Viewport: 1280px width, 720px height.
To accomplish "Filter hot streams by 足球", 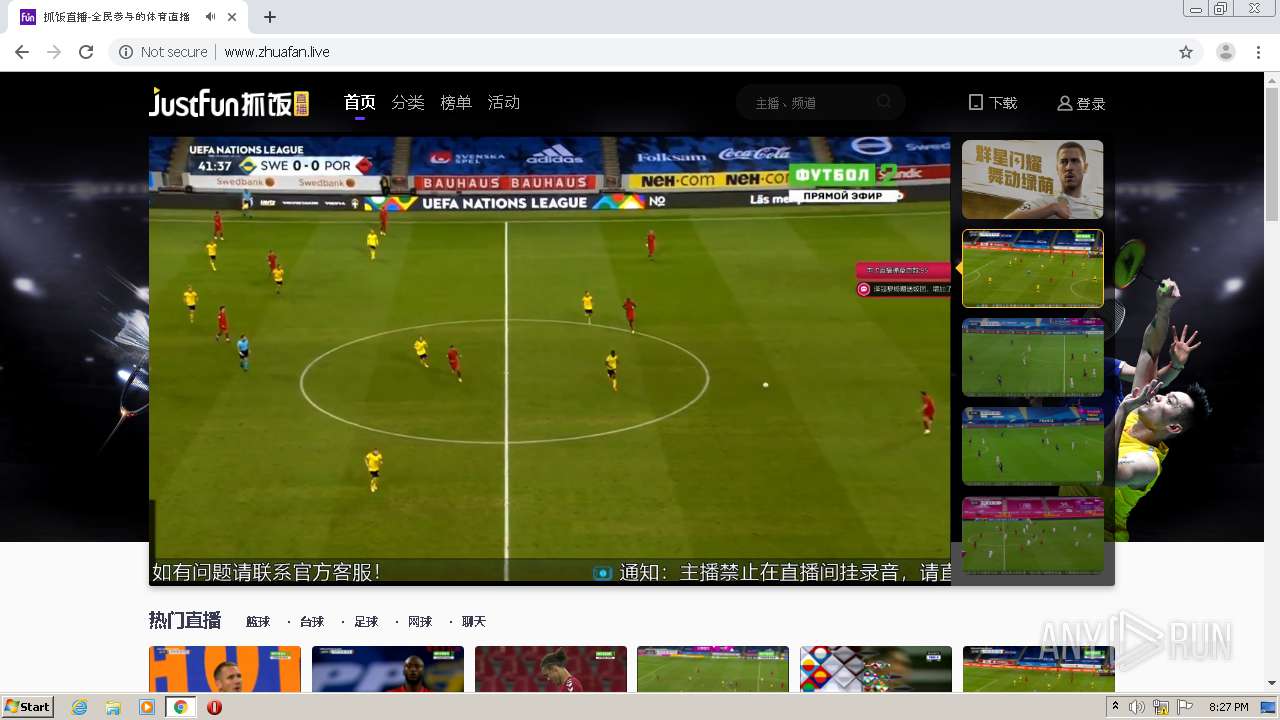I will pos(366,622).
